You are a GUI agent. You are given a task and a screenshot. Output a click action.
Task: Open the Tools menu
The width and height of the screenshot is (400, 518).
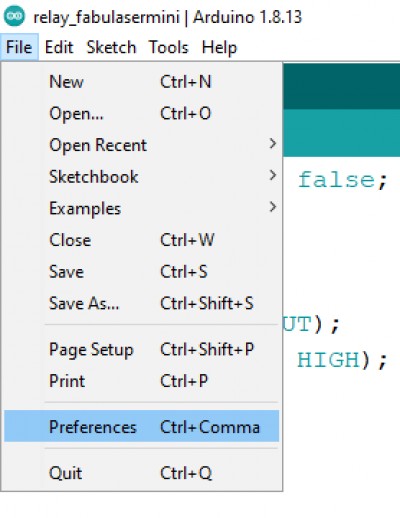pos(169,47)
